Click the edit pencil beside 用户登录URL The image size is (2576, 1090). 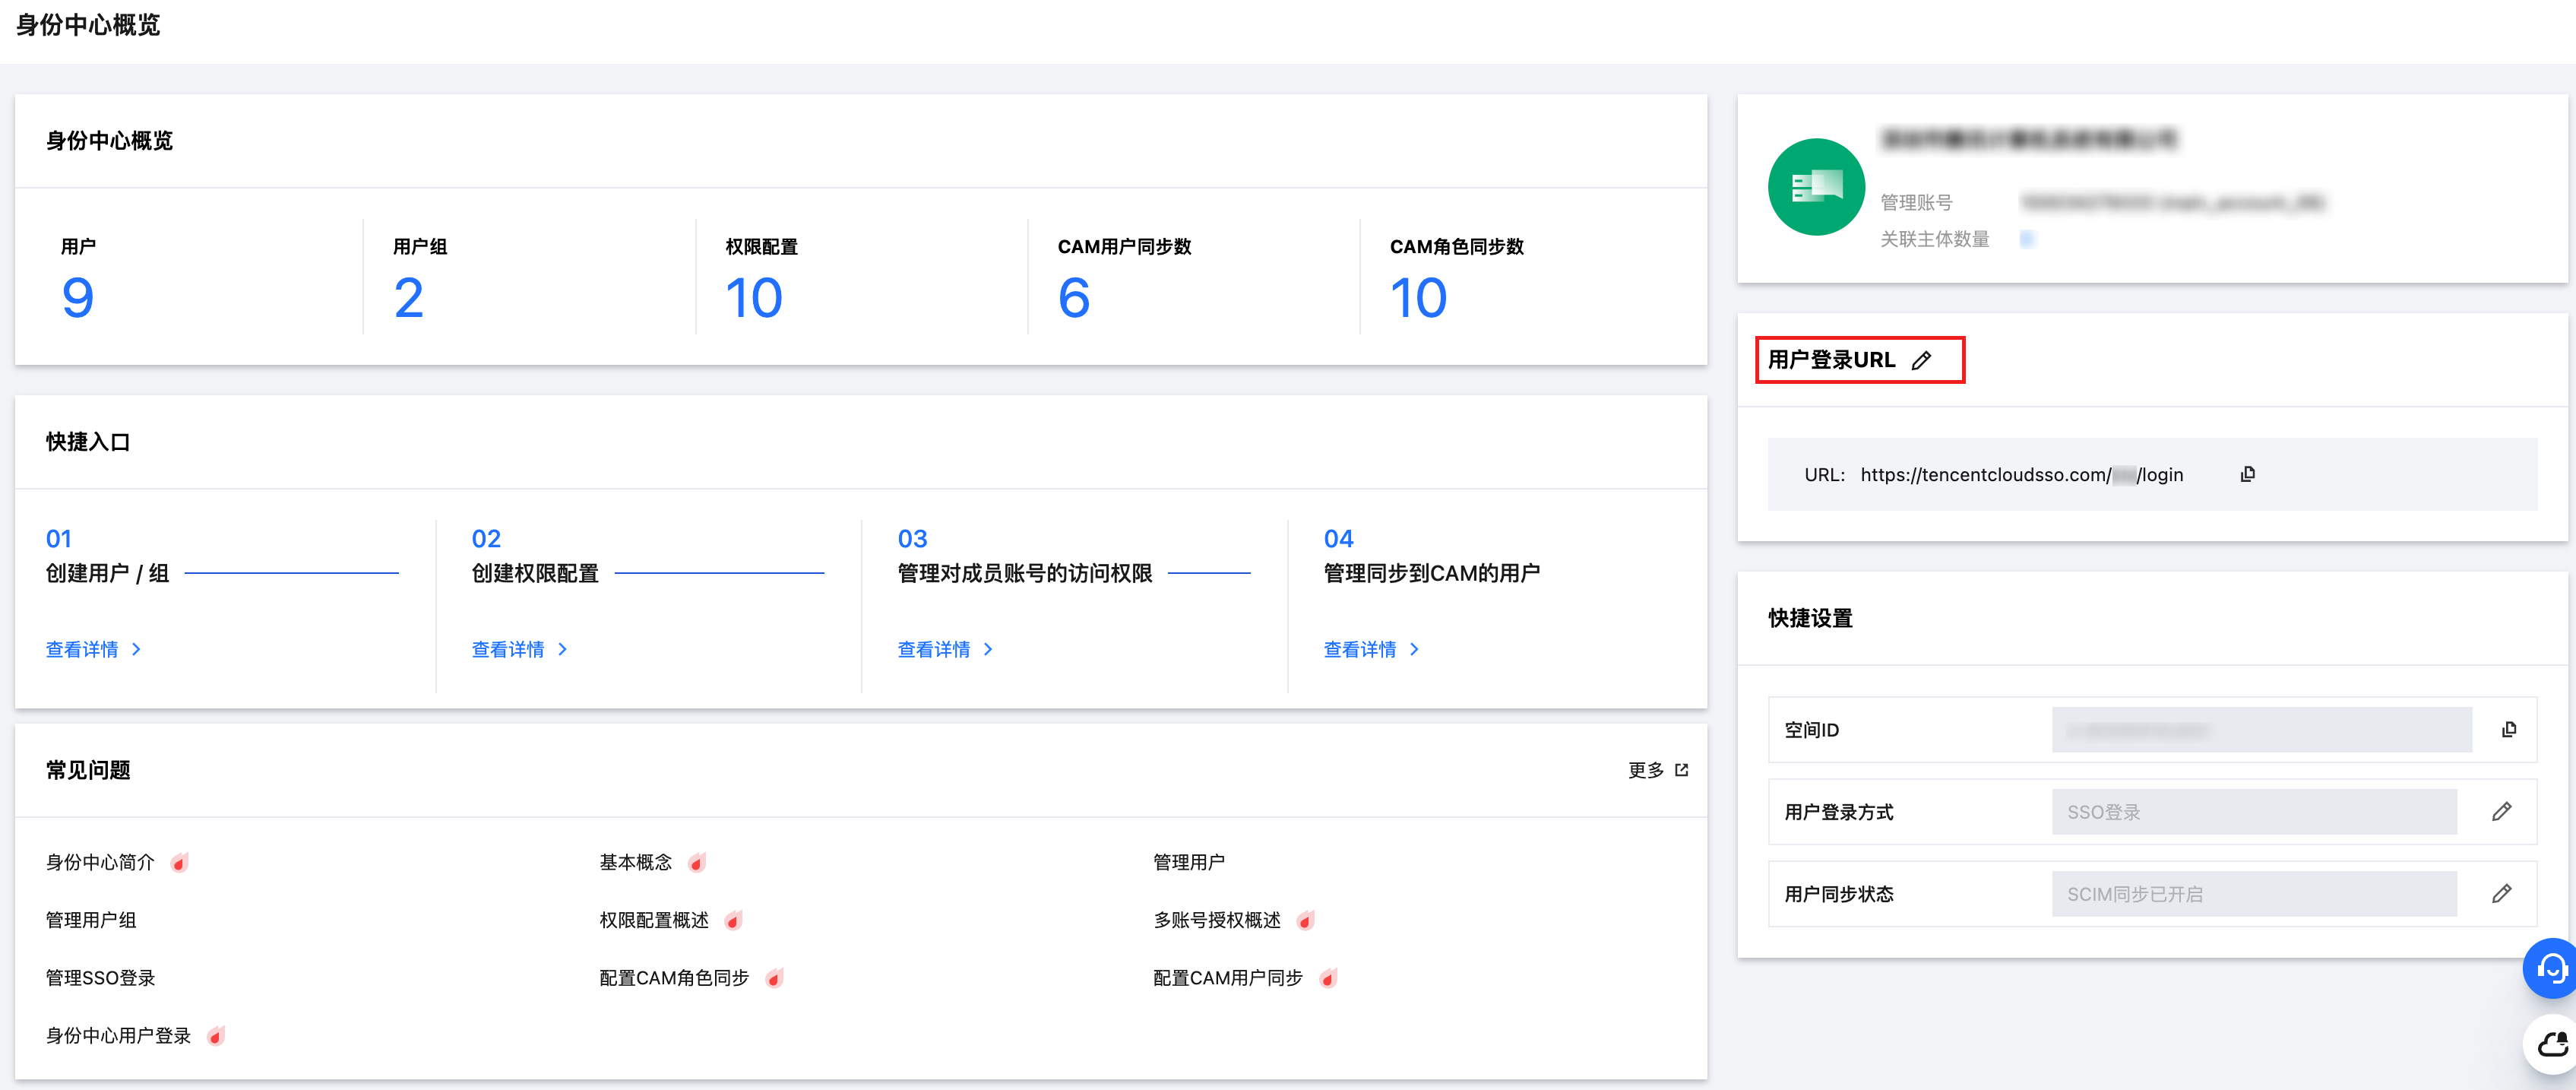1921,361
